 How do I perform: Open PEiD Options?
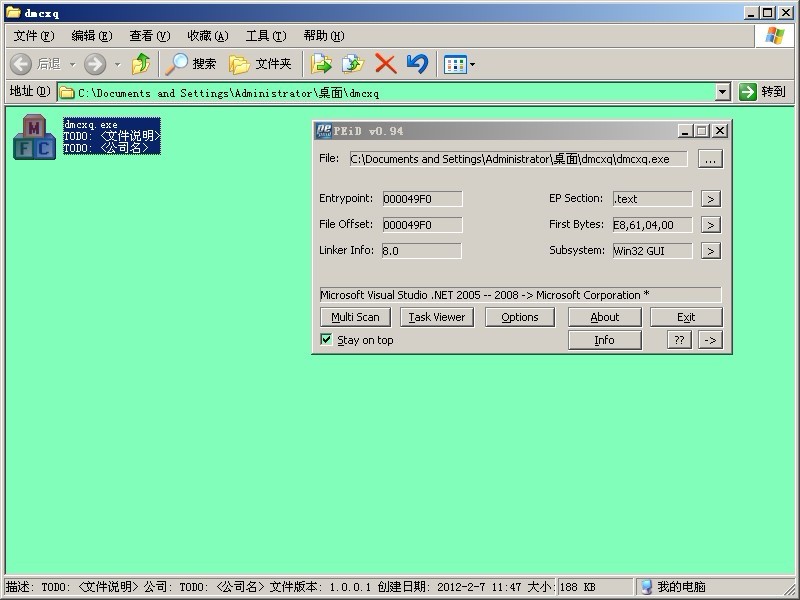519,317
